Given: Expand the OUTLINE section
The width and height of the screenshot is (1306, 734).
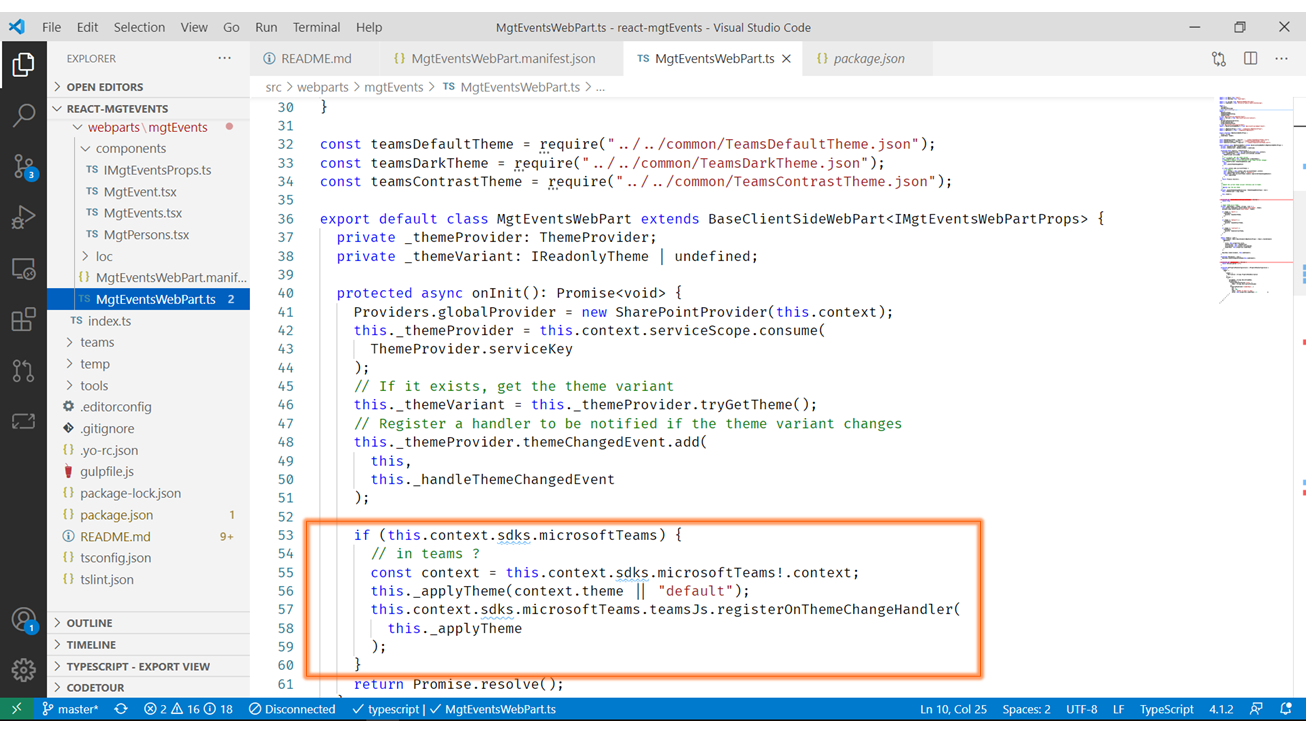Looking at the screenshot, I should coord(89,623).
